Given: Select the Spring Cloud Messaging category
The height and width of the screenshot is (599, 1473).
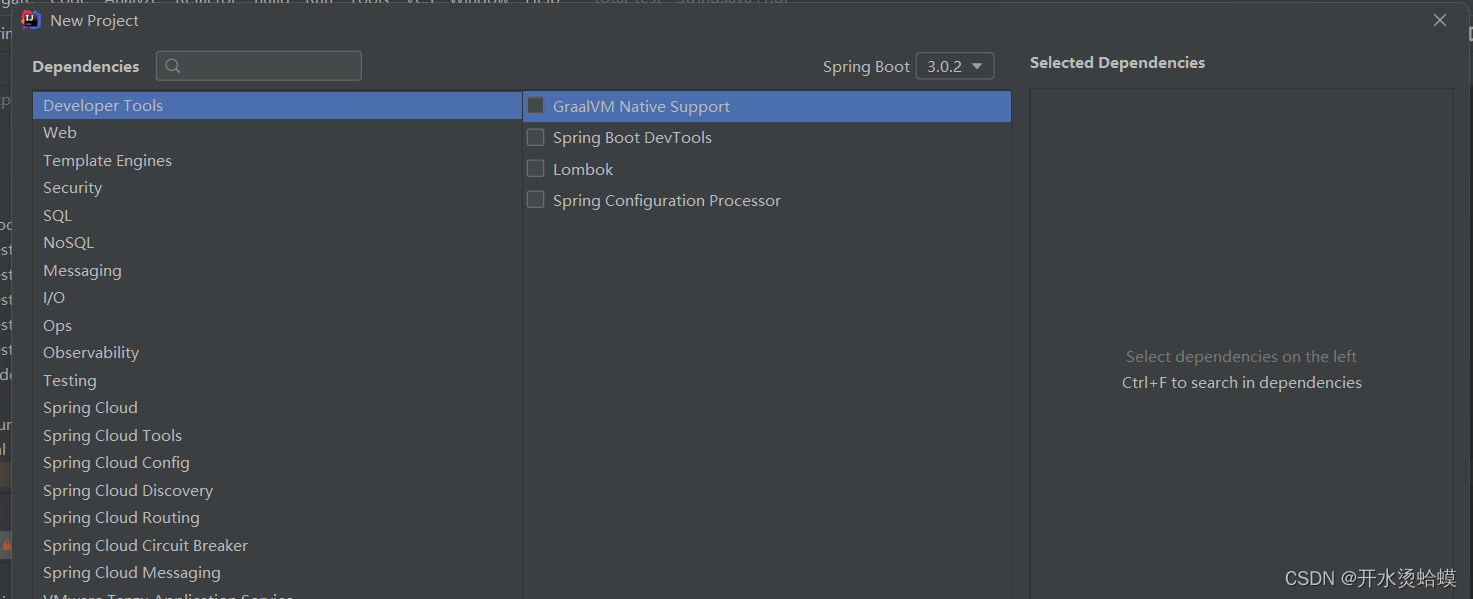Looking at the screenshot, I should [x=277, y=573].
